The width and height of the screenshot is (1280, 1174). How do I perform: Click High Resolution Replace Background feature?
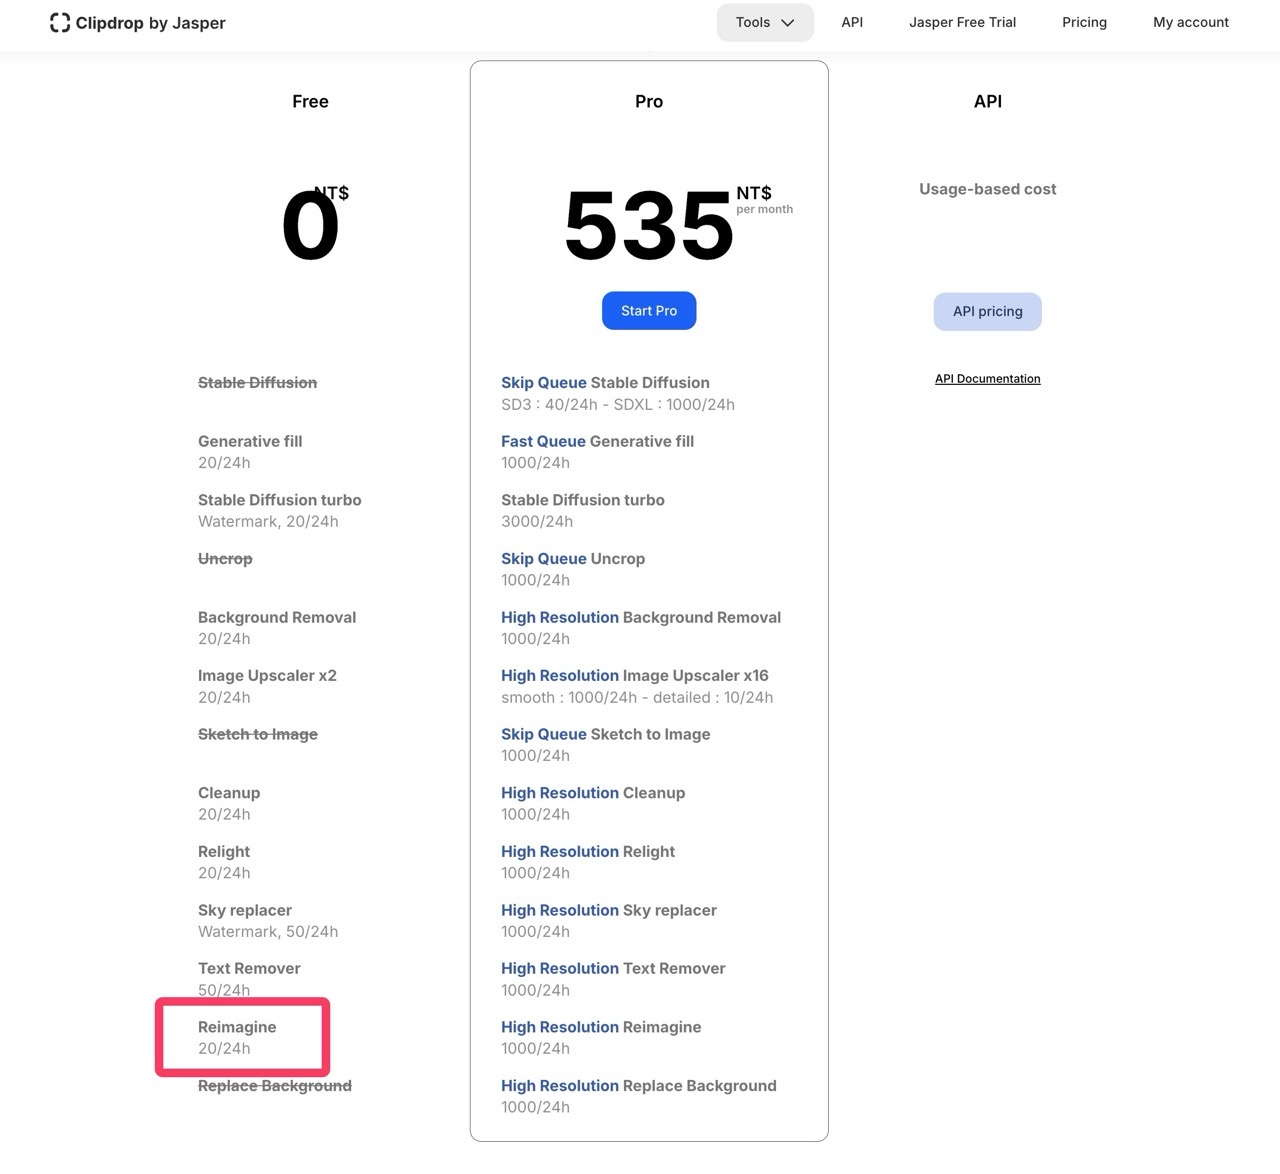(x=639, y=1086)
